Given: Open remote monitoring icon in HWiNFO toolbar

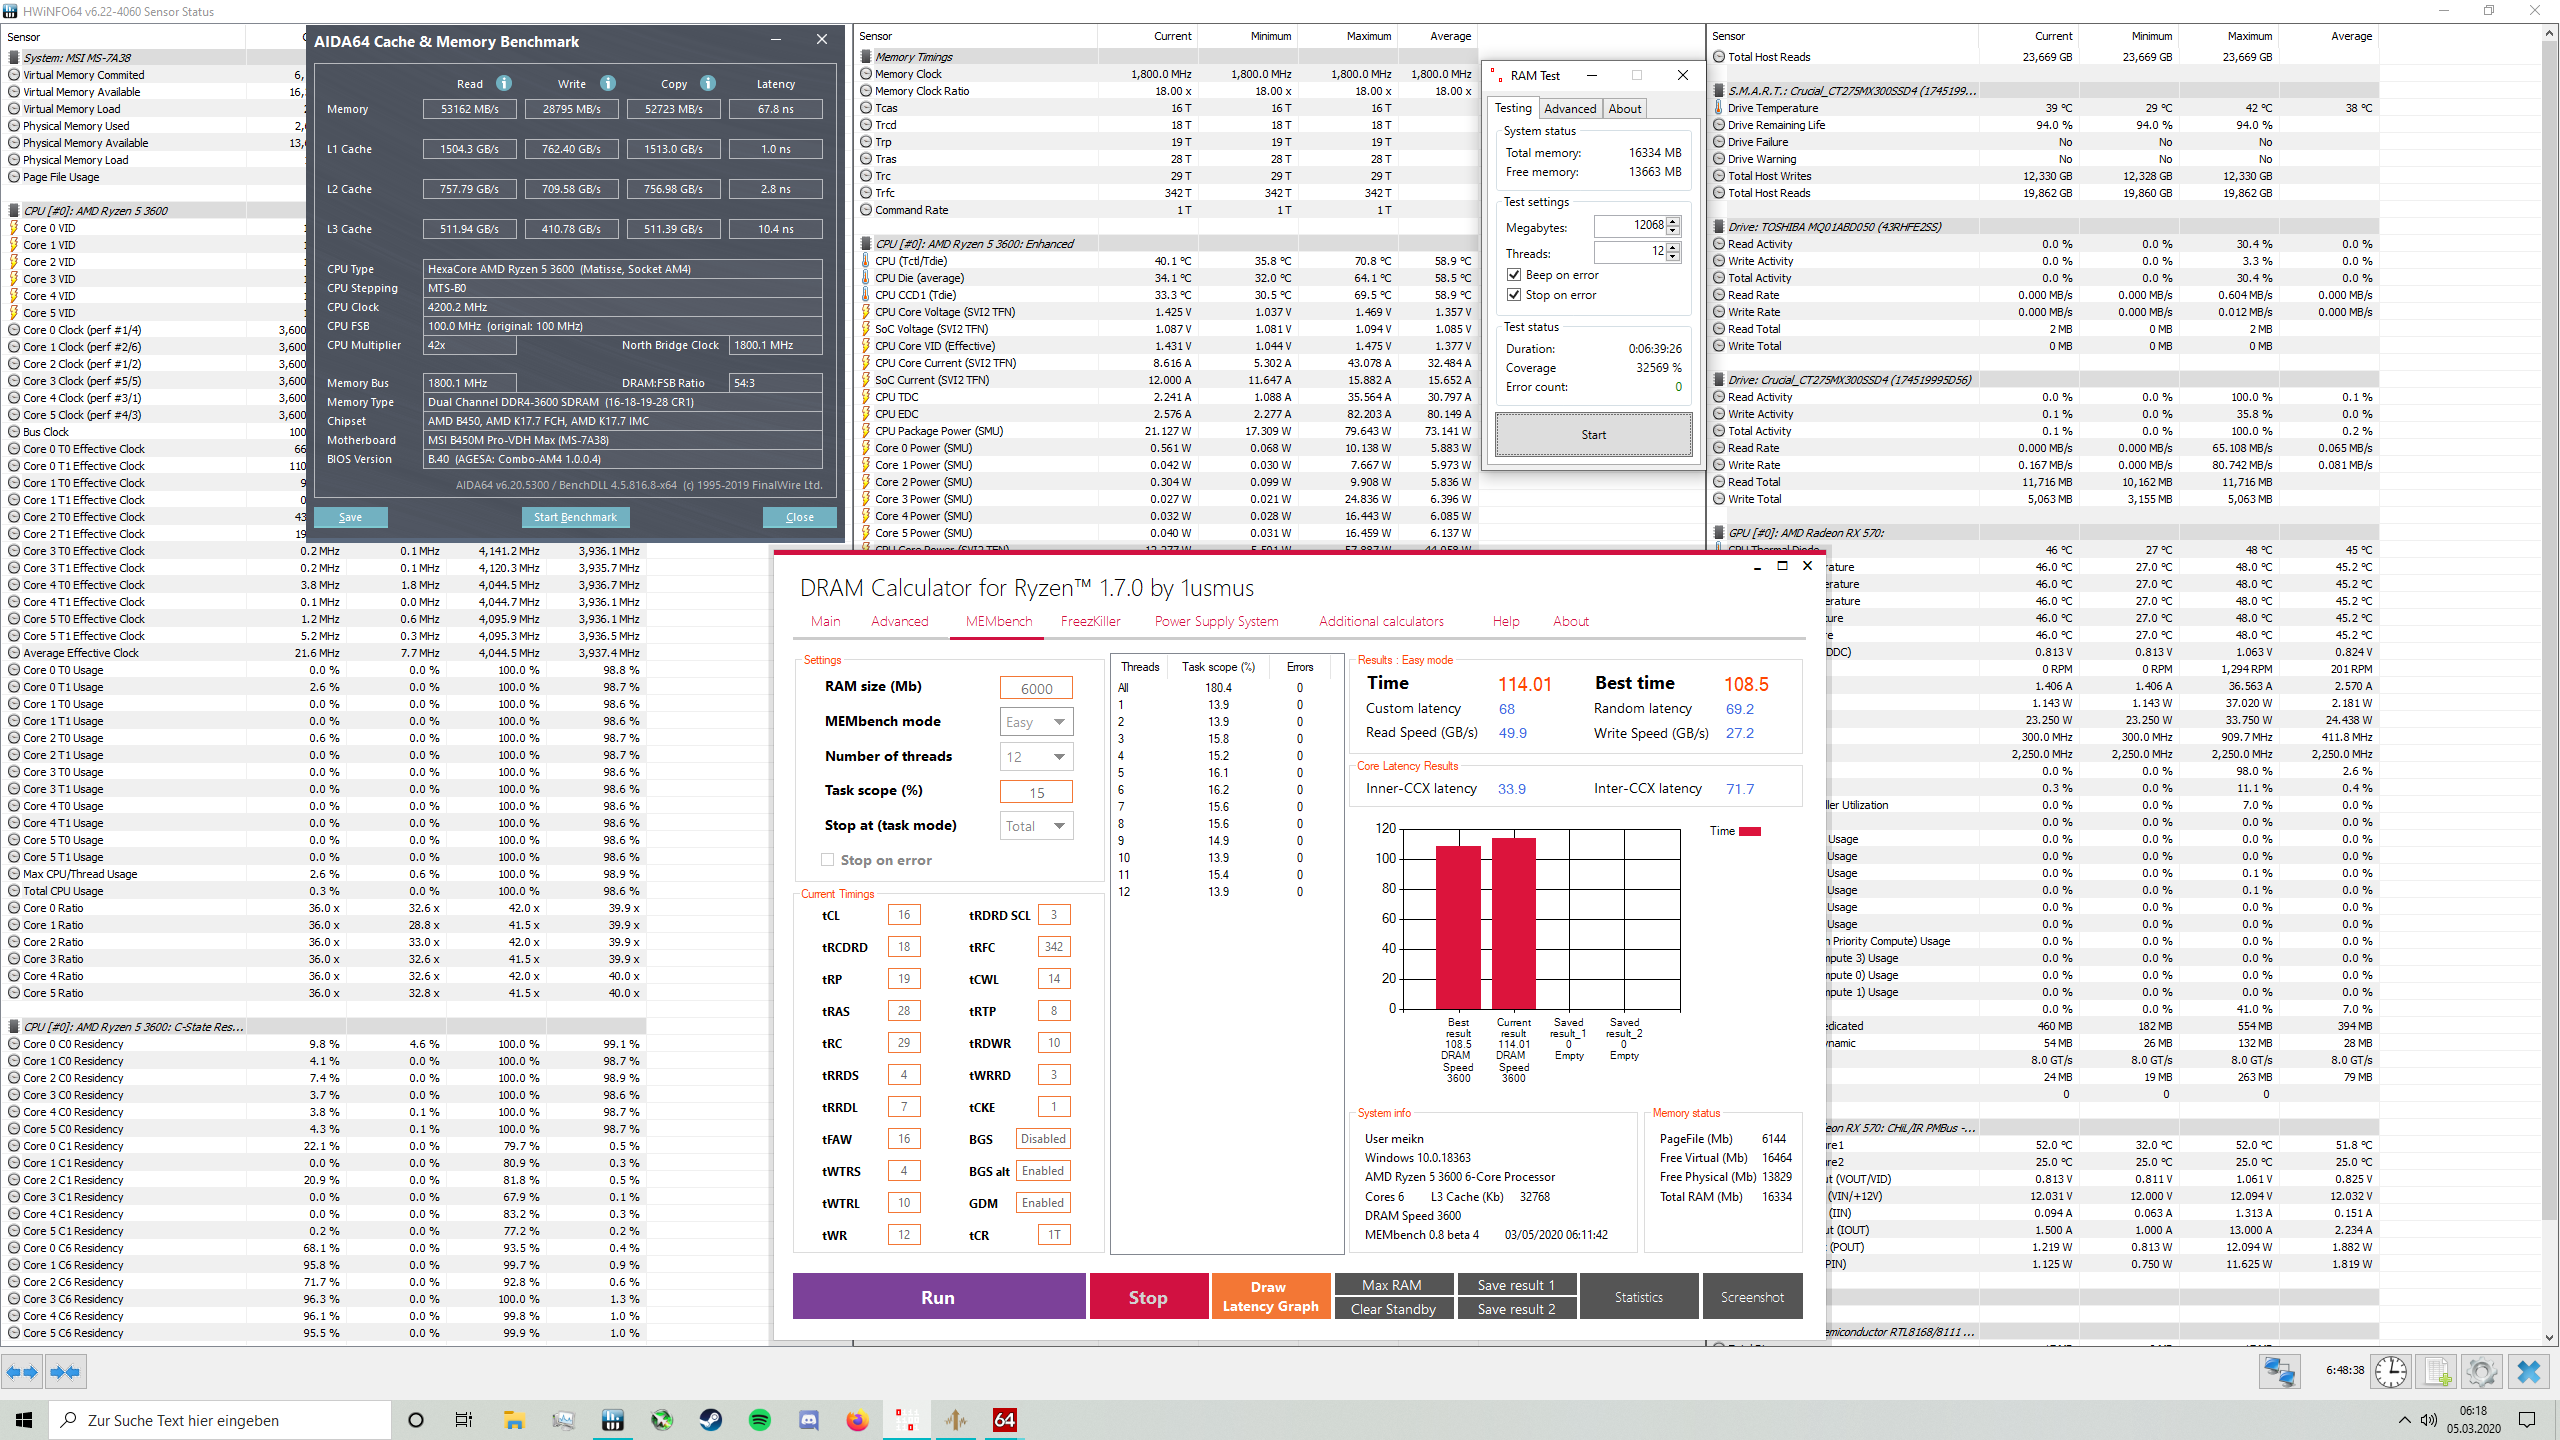Looking at the screenshot, I should (x=2280, y=1372).
